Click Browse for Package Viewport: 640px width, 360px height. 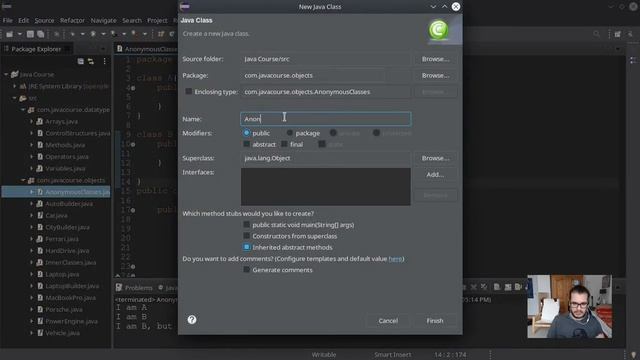click(435, 76)
